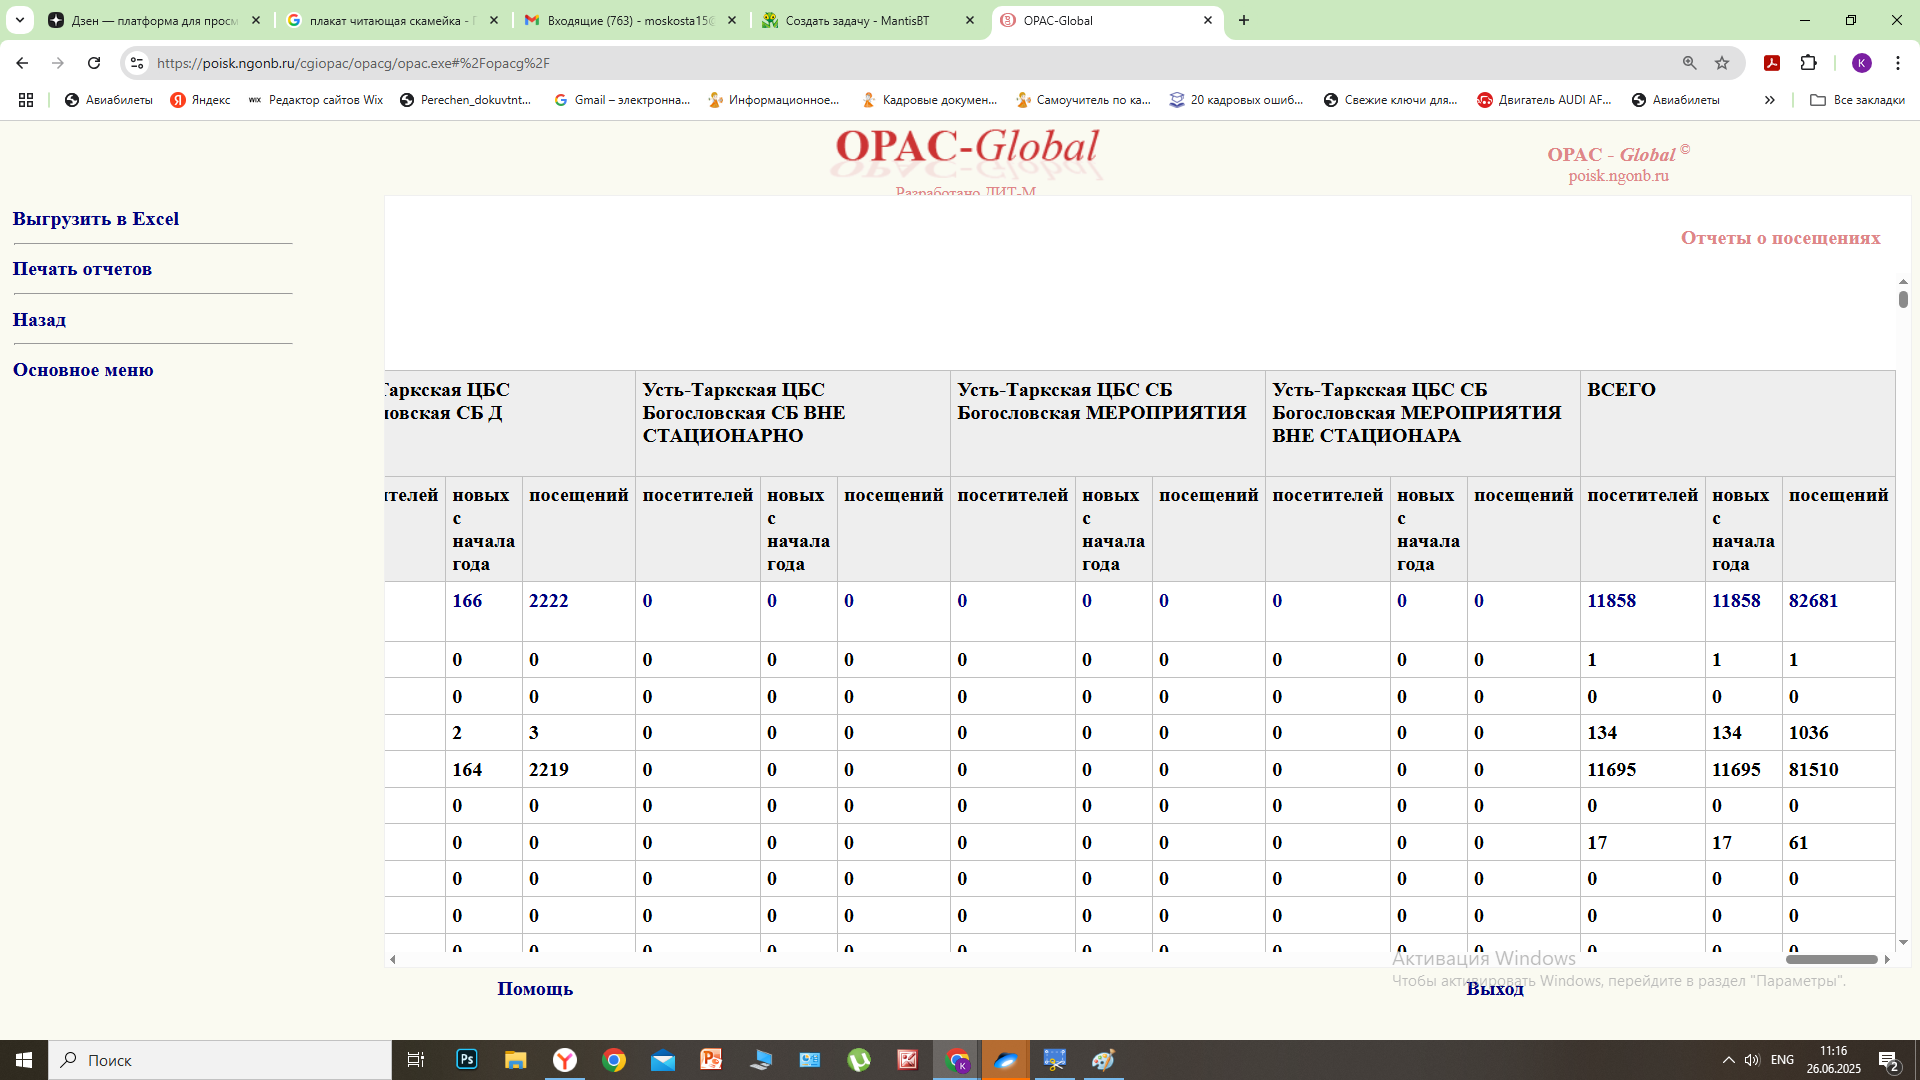Switch to the MantisBT Создать задачу tab
The height and width of the screenshot is (1080, 1920).
(857, 20)
